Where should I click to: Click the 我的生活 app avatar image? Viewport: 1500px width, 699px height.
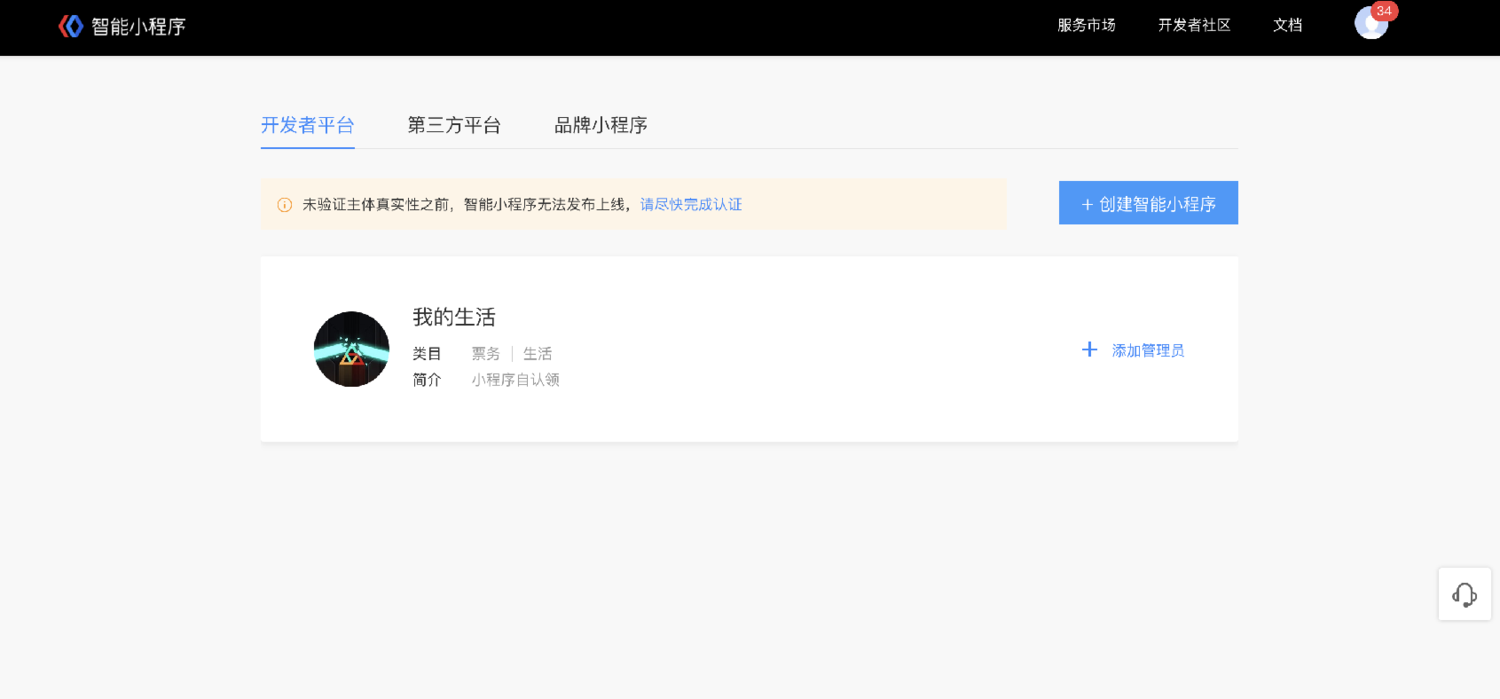351,349
